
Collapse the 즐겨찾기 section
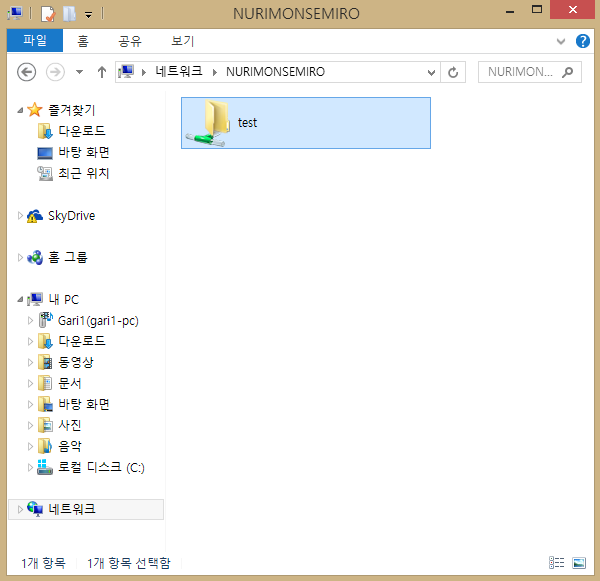point(20,110)
